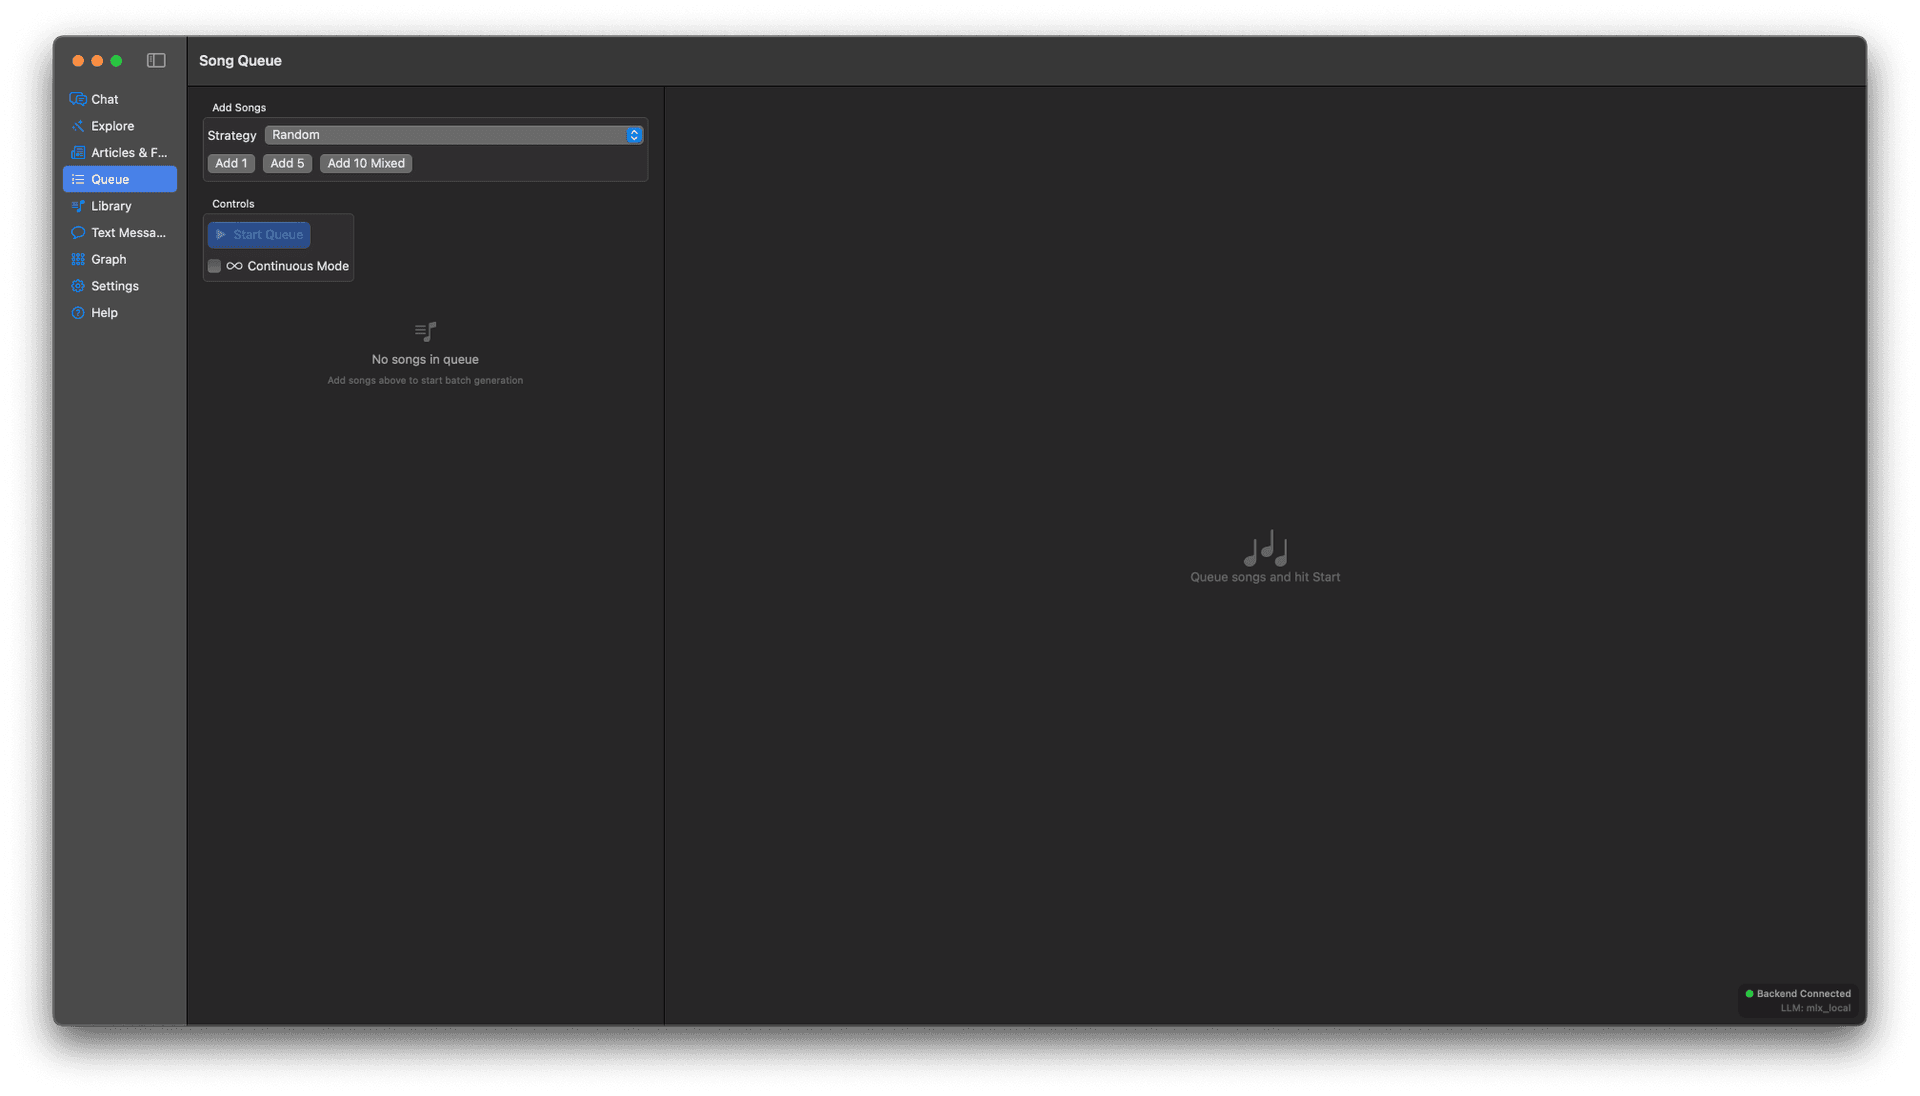This screenshot has width=1920, height=1096.
Task: Click the Graph grid icon
Action: pos(78,259)
